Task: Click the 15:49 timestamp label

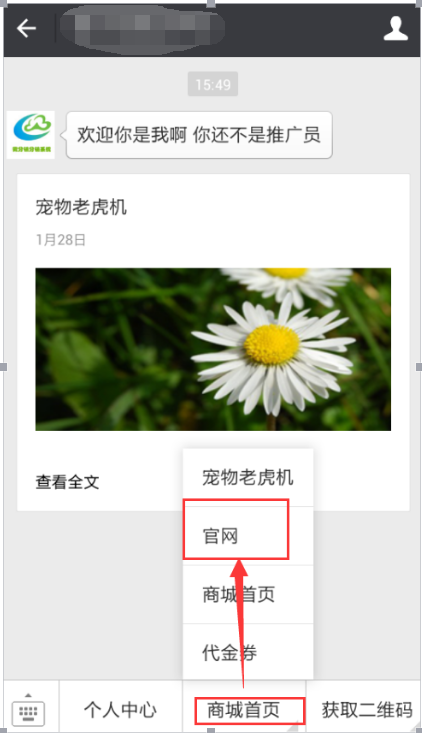Action: [x=213, y=84]
